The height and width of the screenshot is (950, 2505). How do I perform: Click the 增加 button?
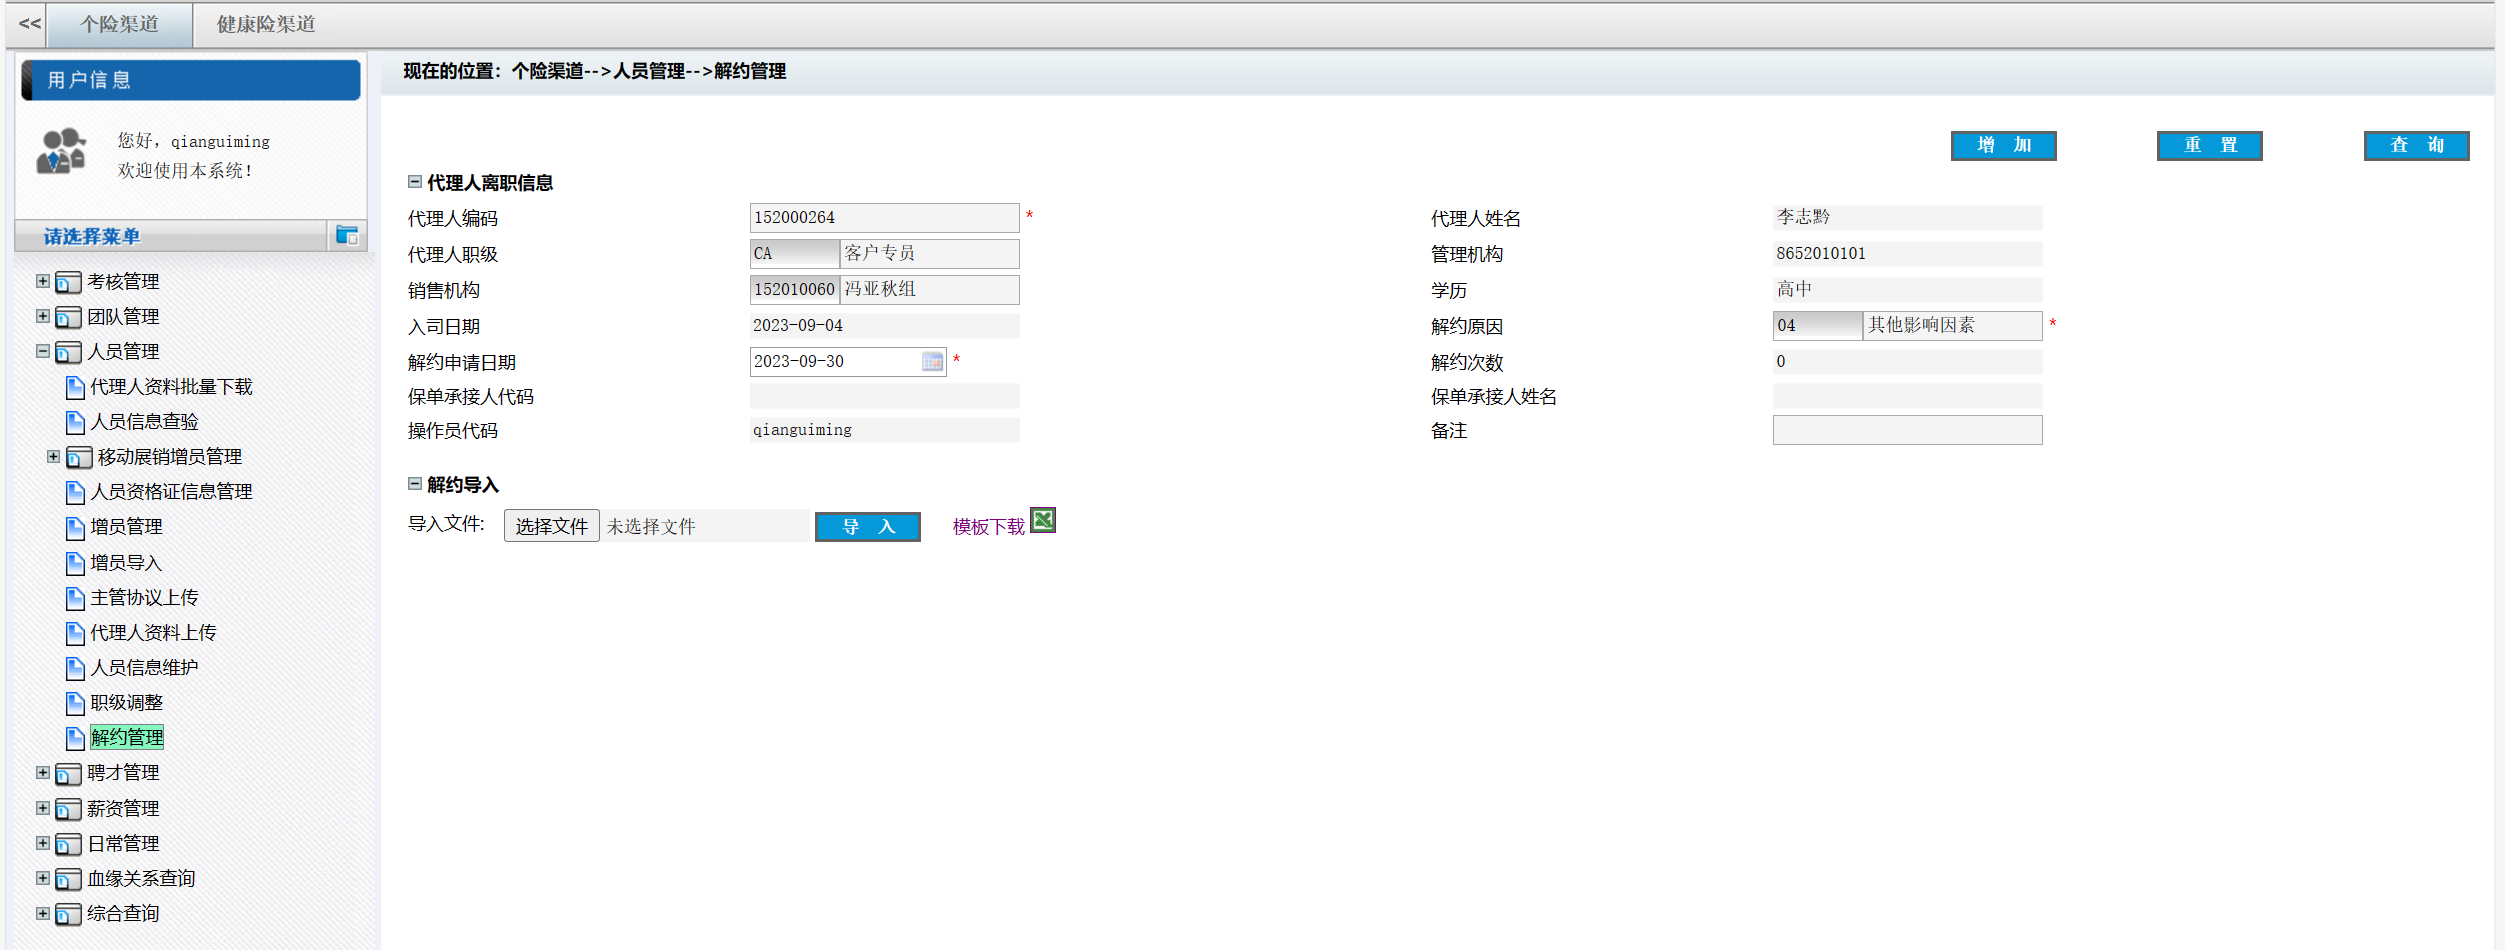point(2003,145)
